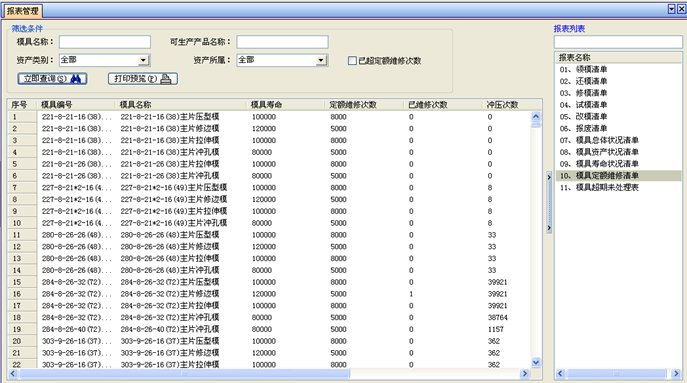Click 280-8-26-26 (48)主片拉伸模 name cell
Viewport: 687px width, 383px height.
[x=170, y=259]
